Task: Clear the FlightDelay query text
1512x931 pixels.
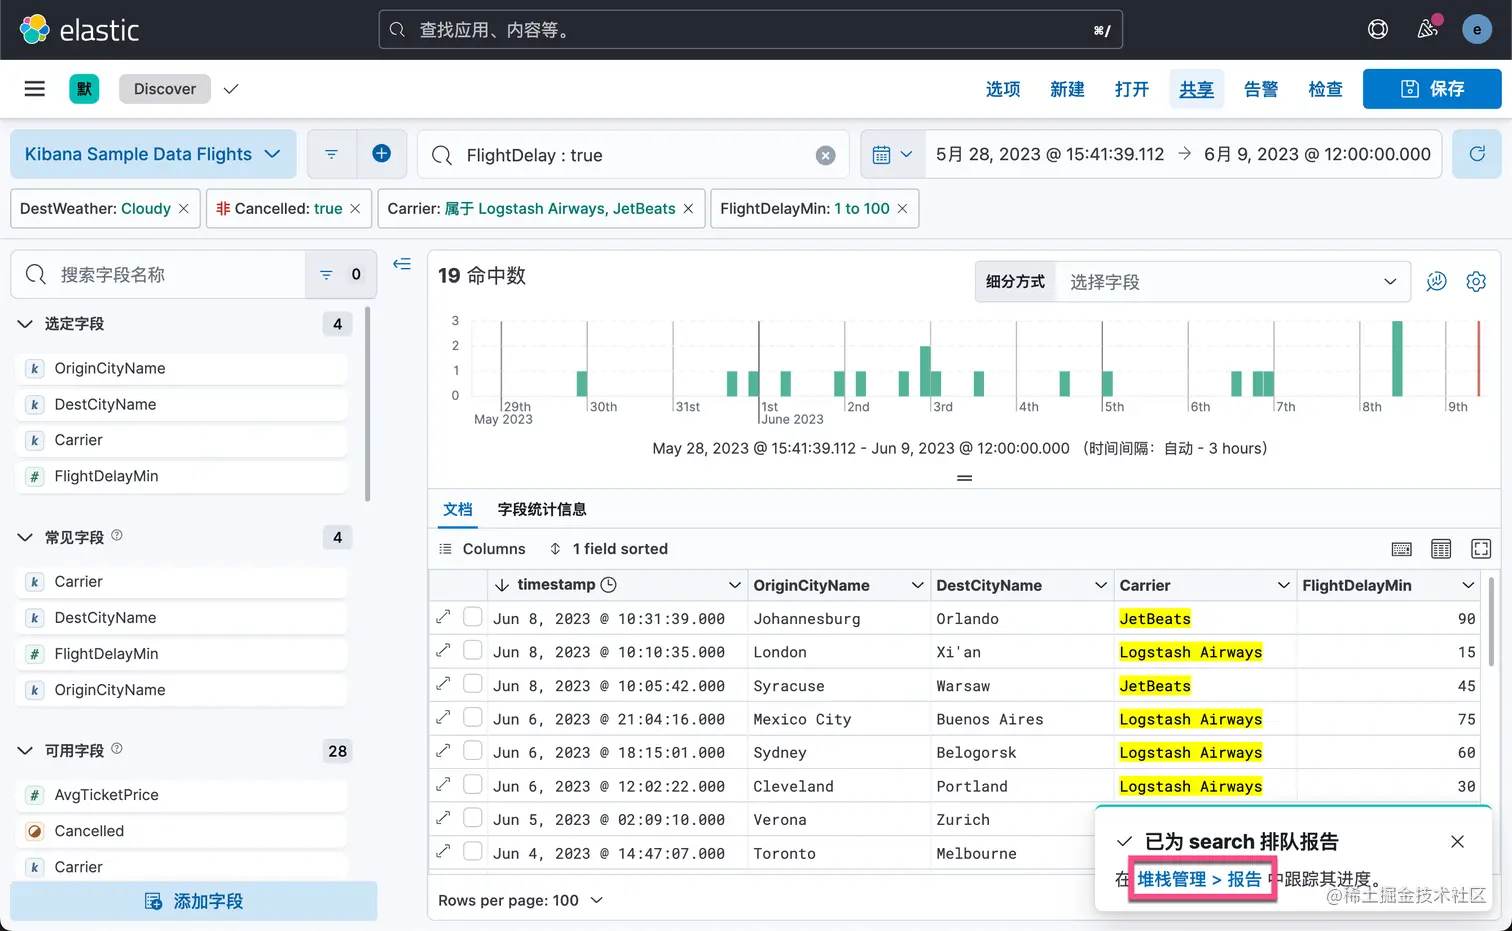Action: [x=825, y=155]
